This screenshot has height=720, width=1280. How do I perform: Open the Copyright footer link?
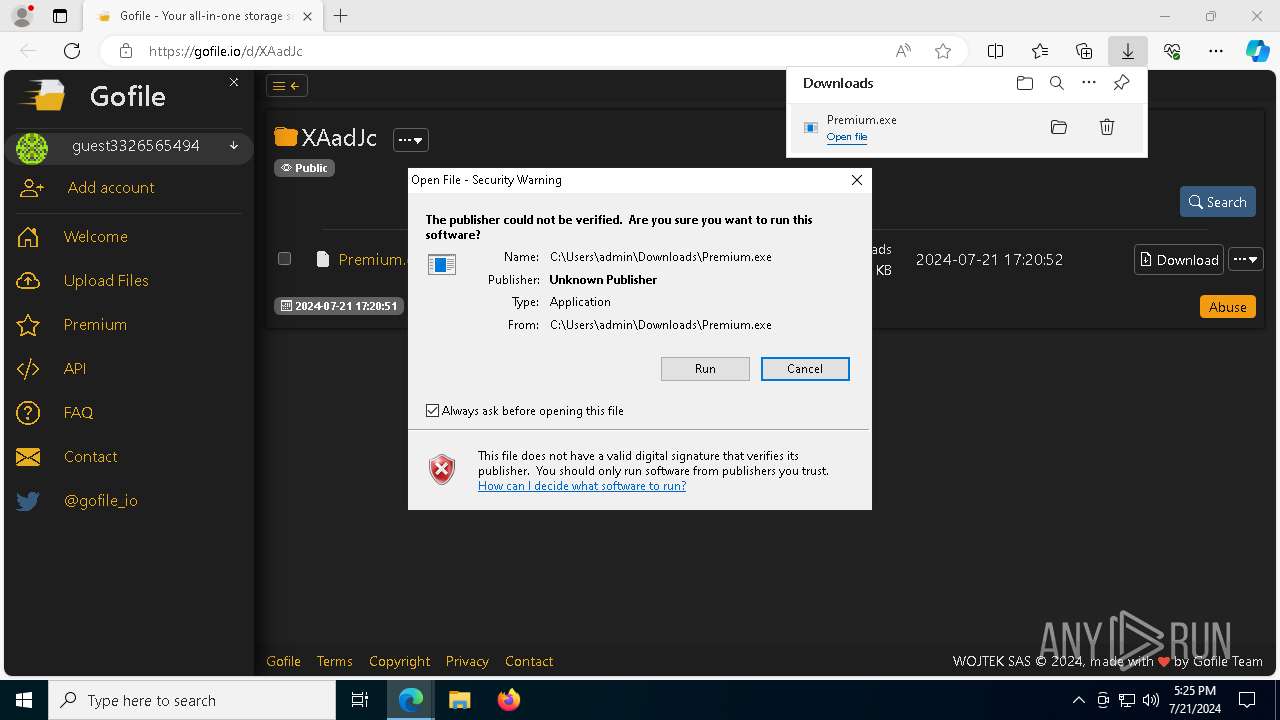[399, 661]
